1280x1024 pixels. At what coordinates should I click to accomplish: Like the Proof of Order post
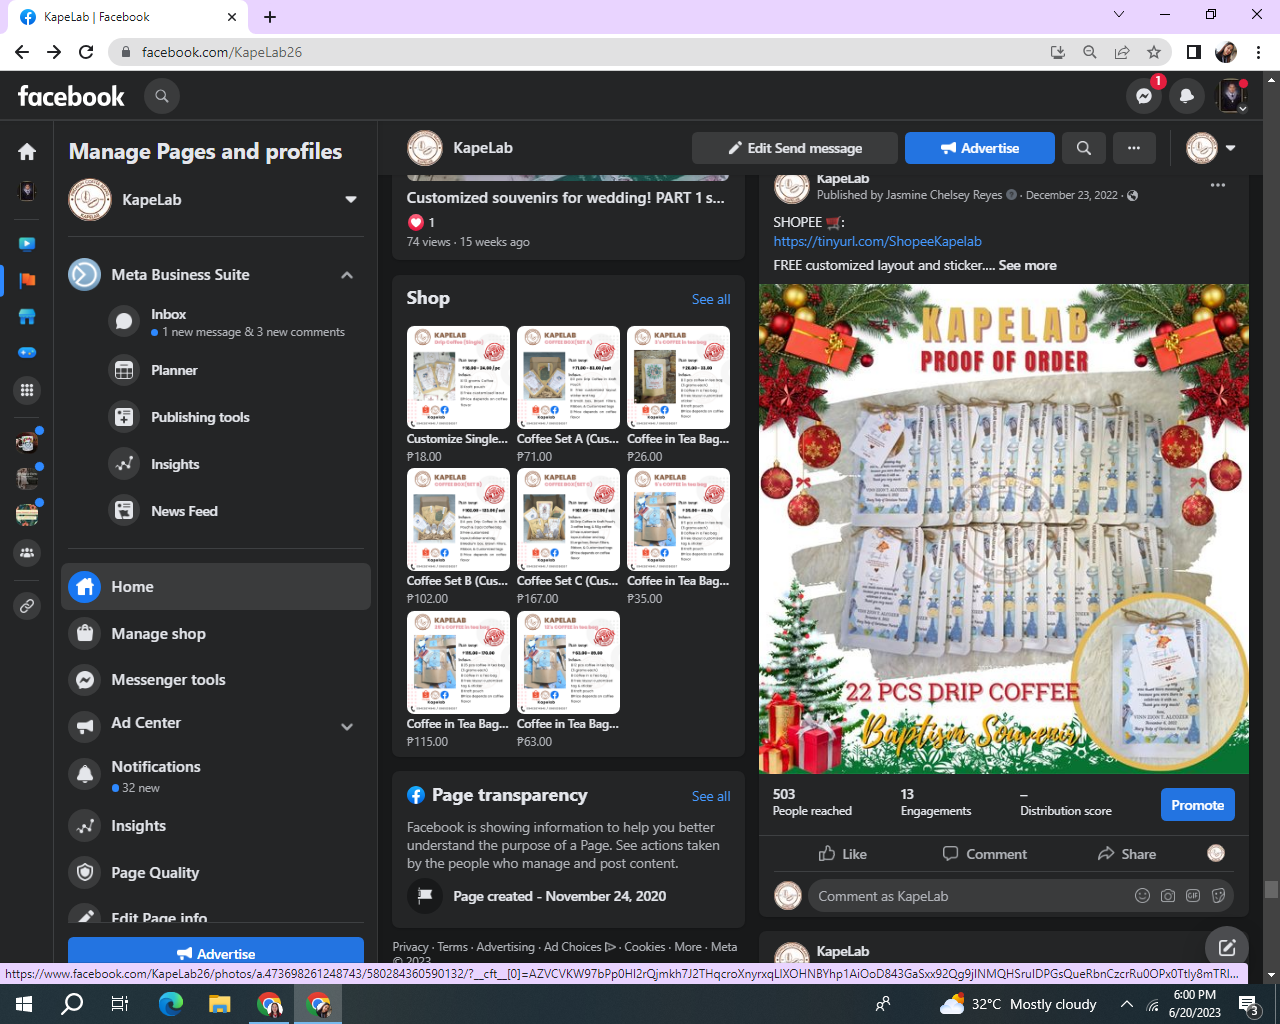pyautogui.click(x=842, y=854)
